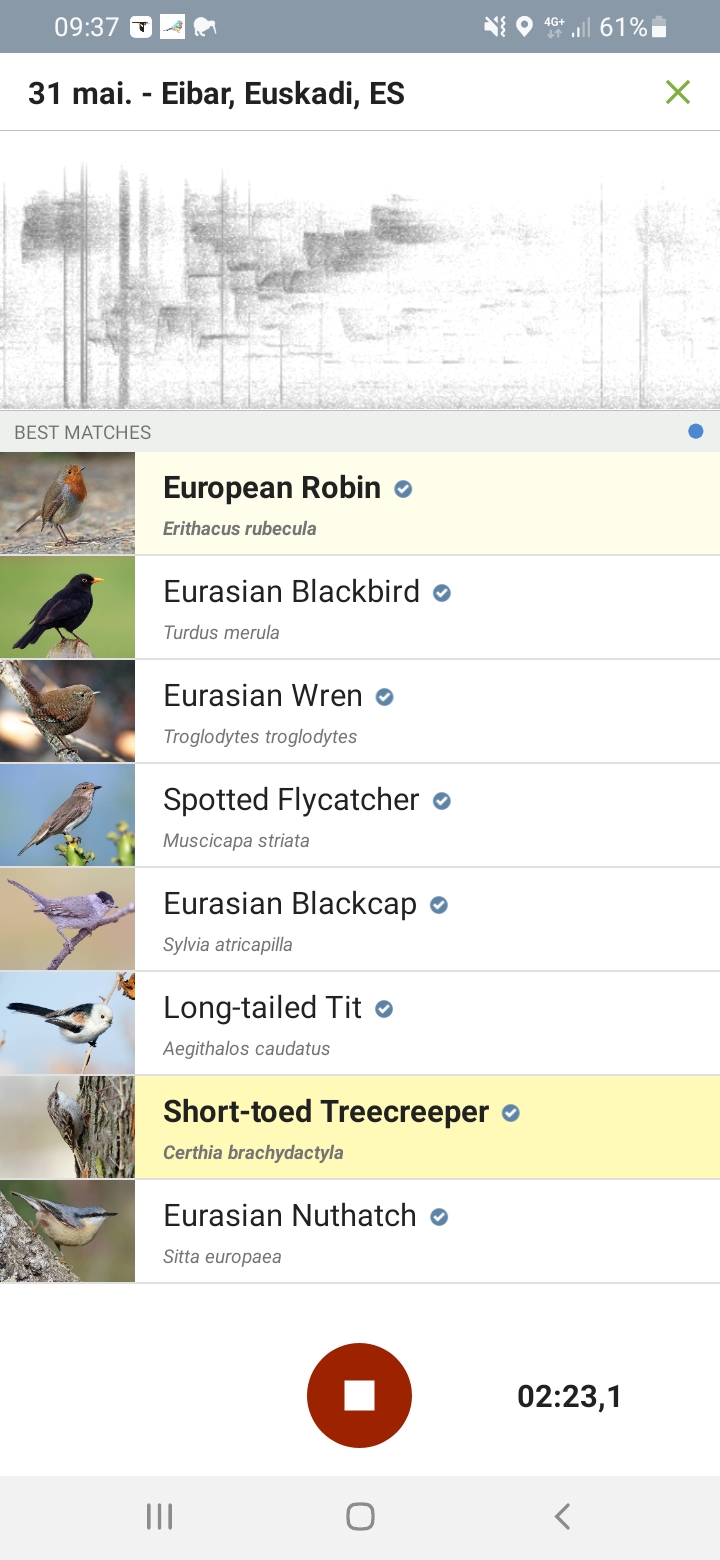Screen dimensions: 720x1560
Task: Tap the verified badge beside Eurasian Blackbird
Action: tap(441, 593)
